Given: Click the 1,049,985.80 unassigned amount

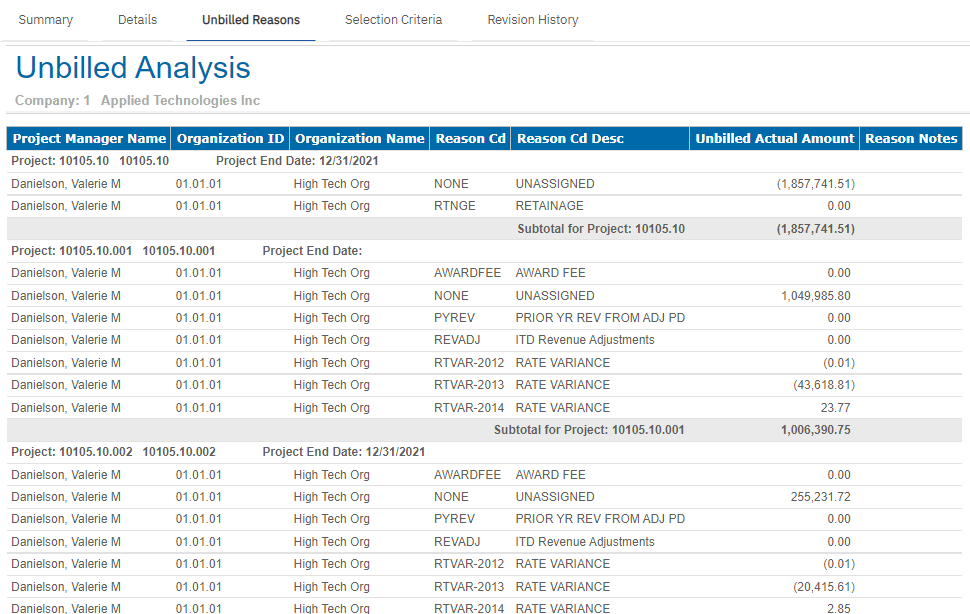Looking at the screenshot, I should [815, 296].
